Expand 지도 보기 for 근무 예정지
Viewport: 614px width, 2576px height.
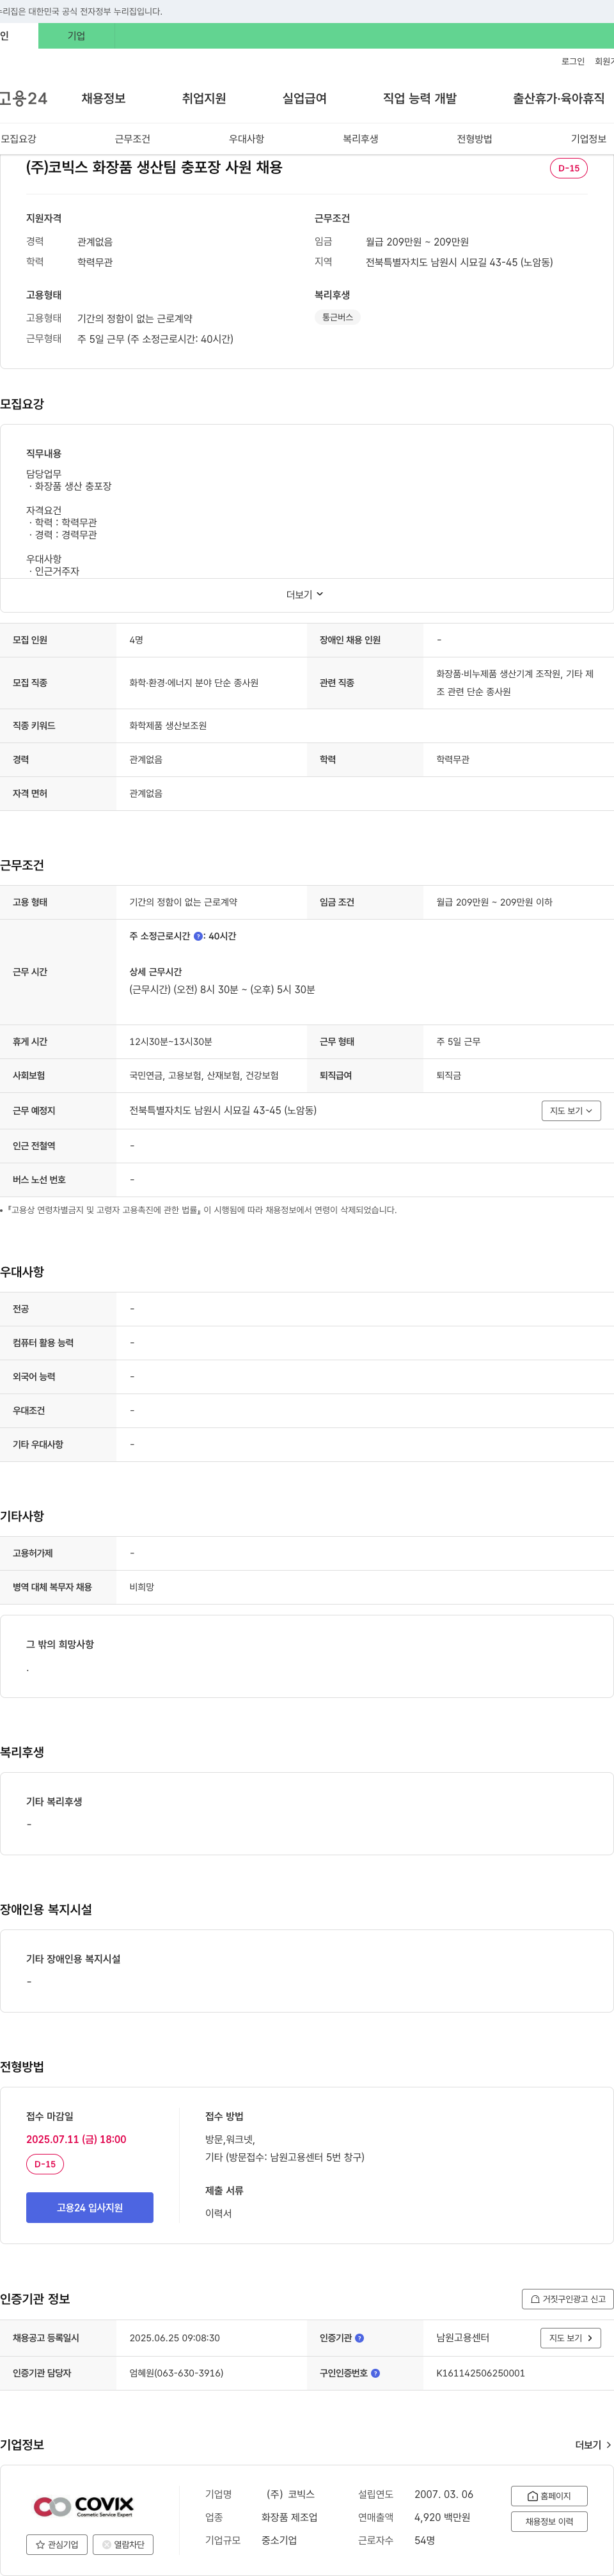(x=571, y=1111)
